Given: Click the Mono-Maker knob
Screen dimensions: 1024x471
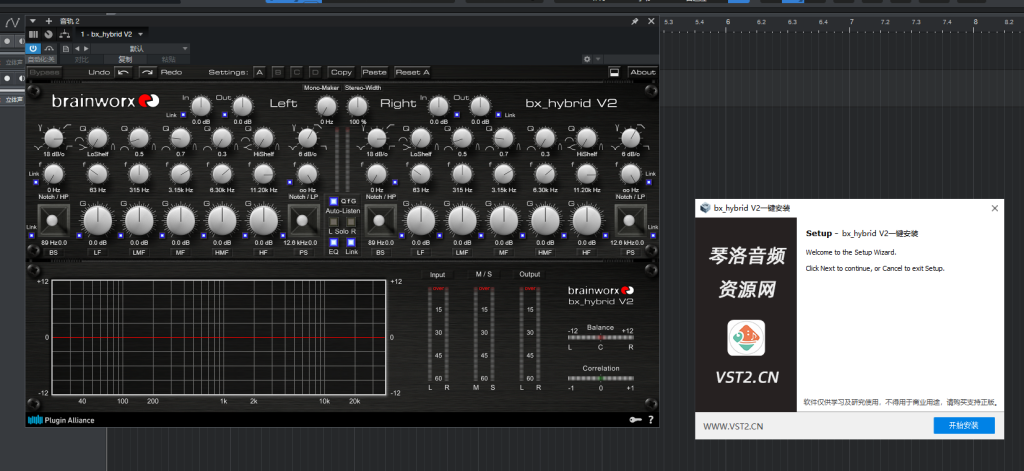Looking at the screenshot, I should pyautogui.click(x=327, y=106).
